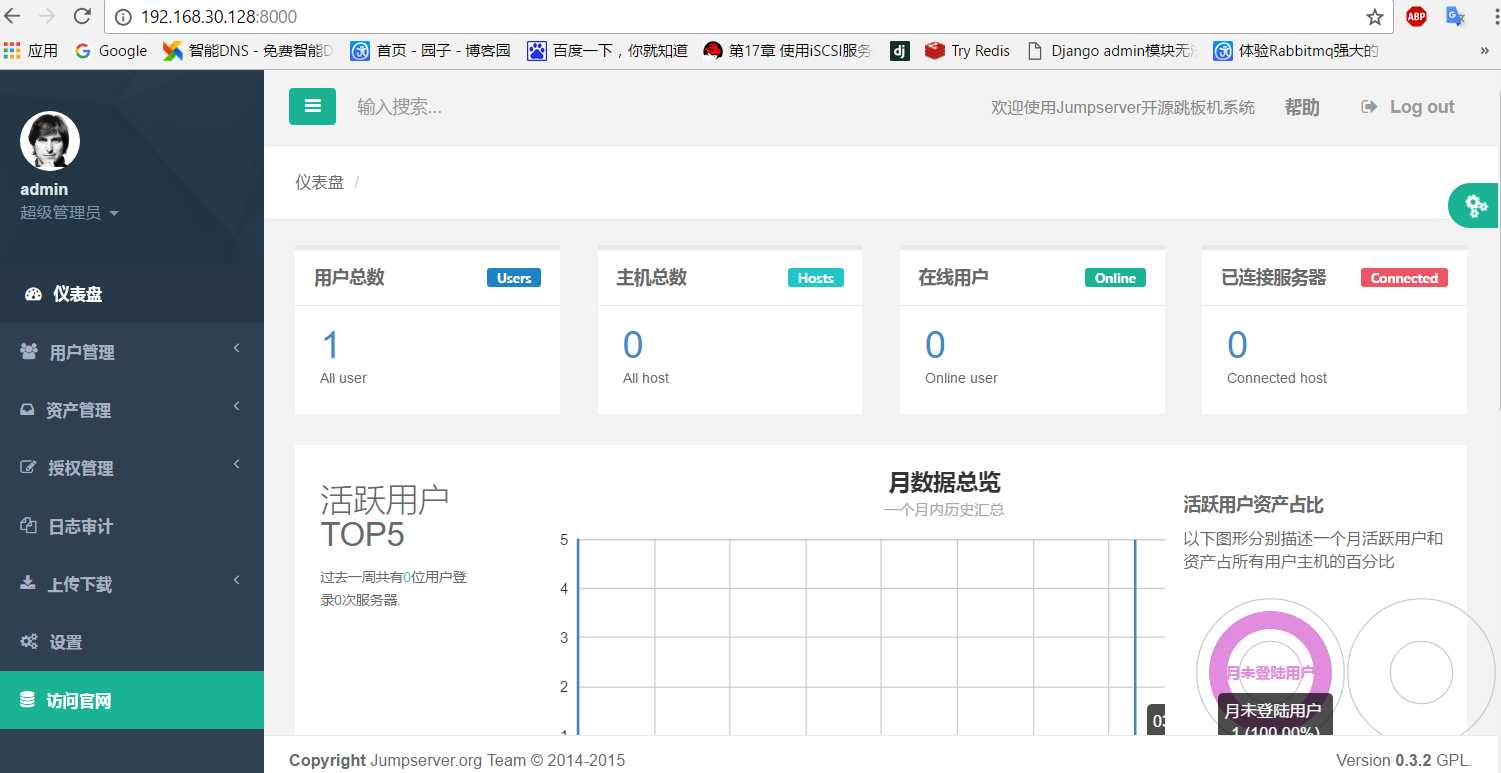Expand the 资产管理 chevron arrow
1501x773 pixels.
pyautogui.click(x=237, y=407)
